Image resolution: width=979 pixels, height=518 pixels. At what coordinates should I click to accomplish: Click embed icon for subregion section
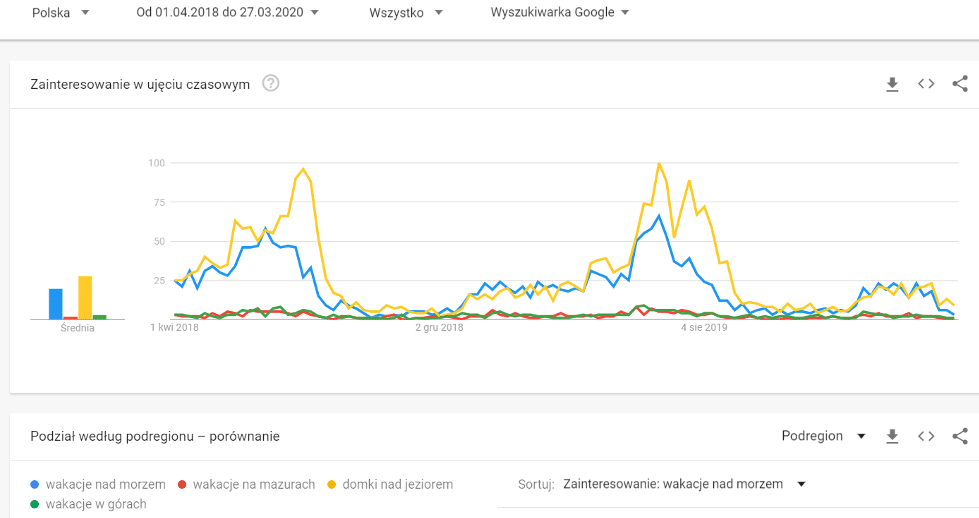[x=926, y=436]
